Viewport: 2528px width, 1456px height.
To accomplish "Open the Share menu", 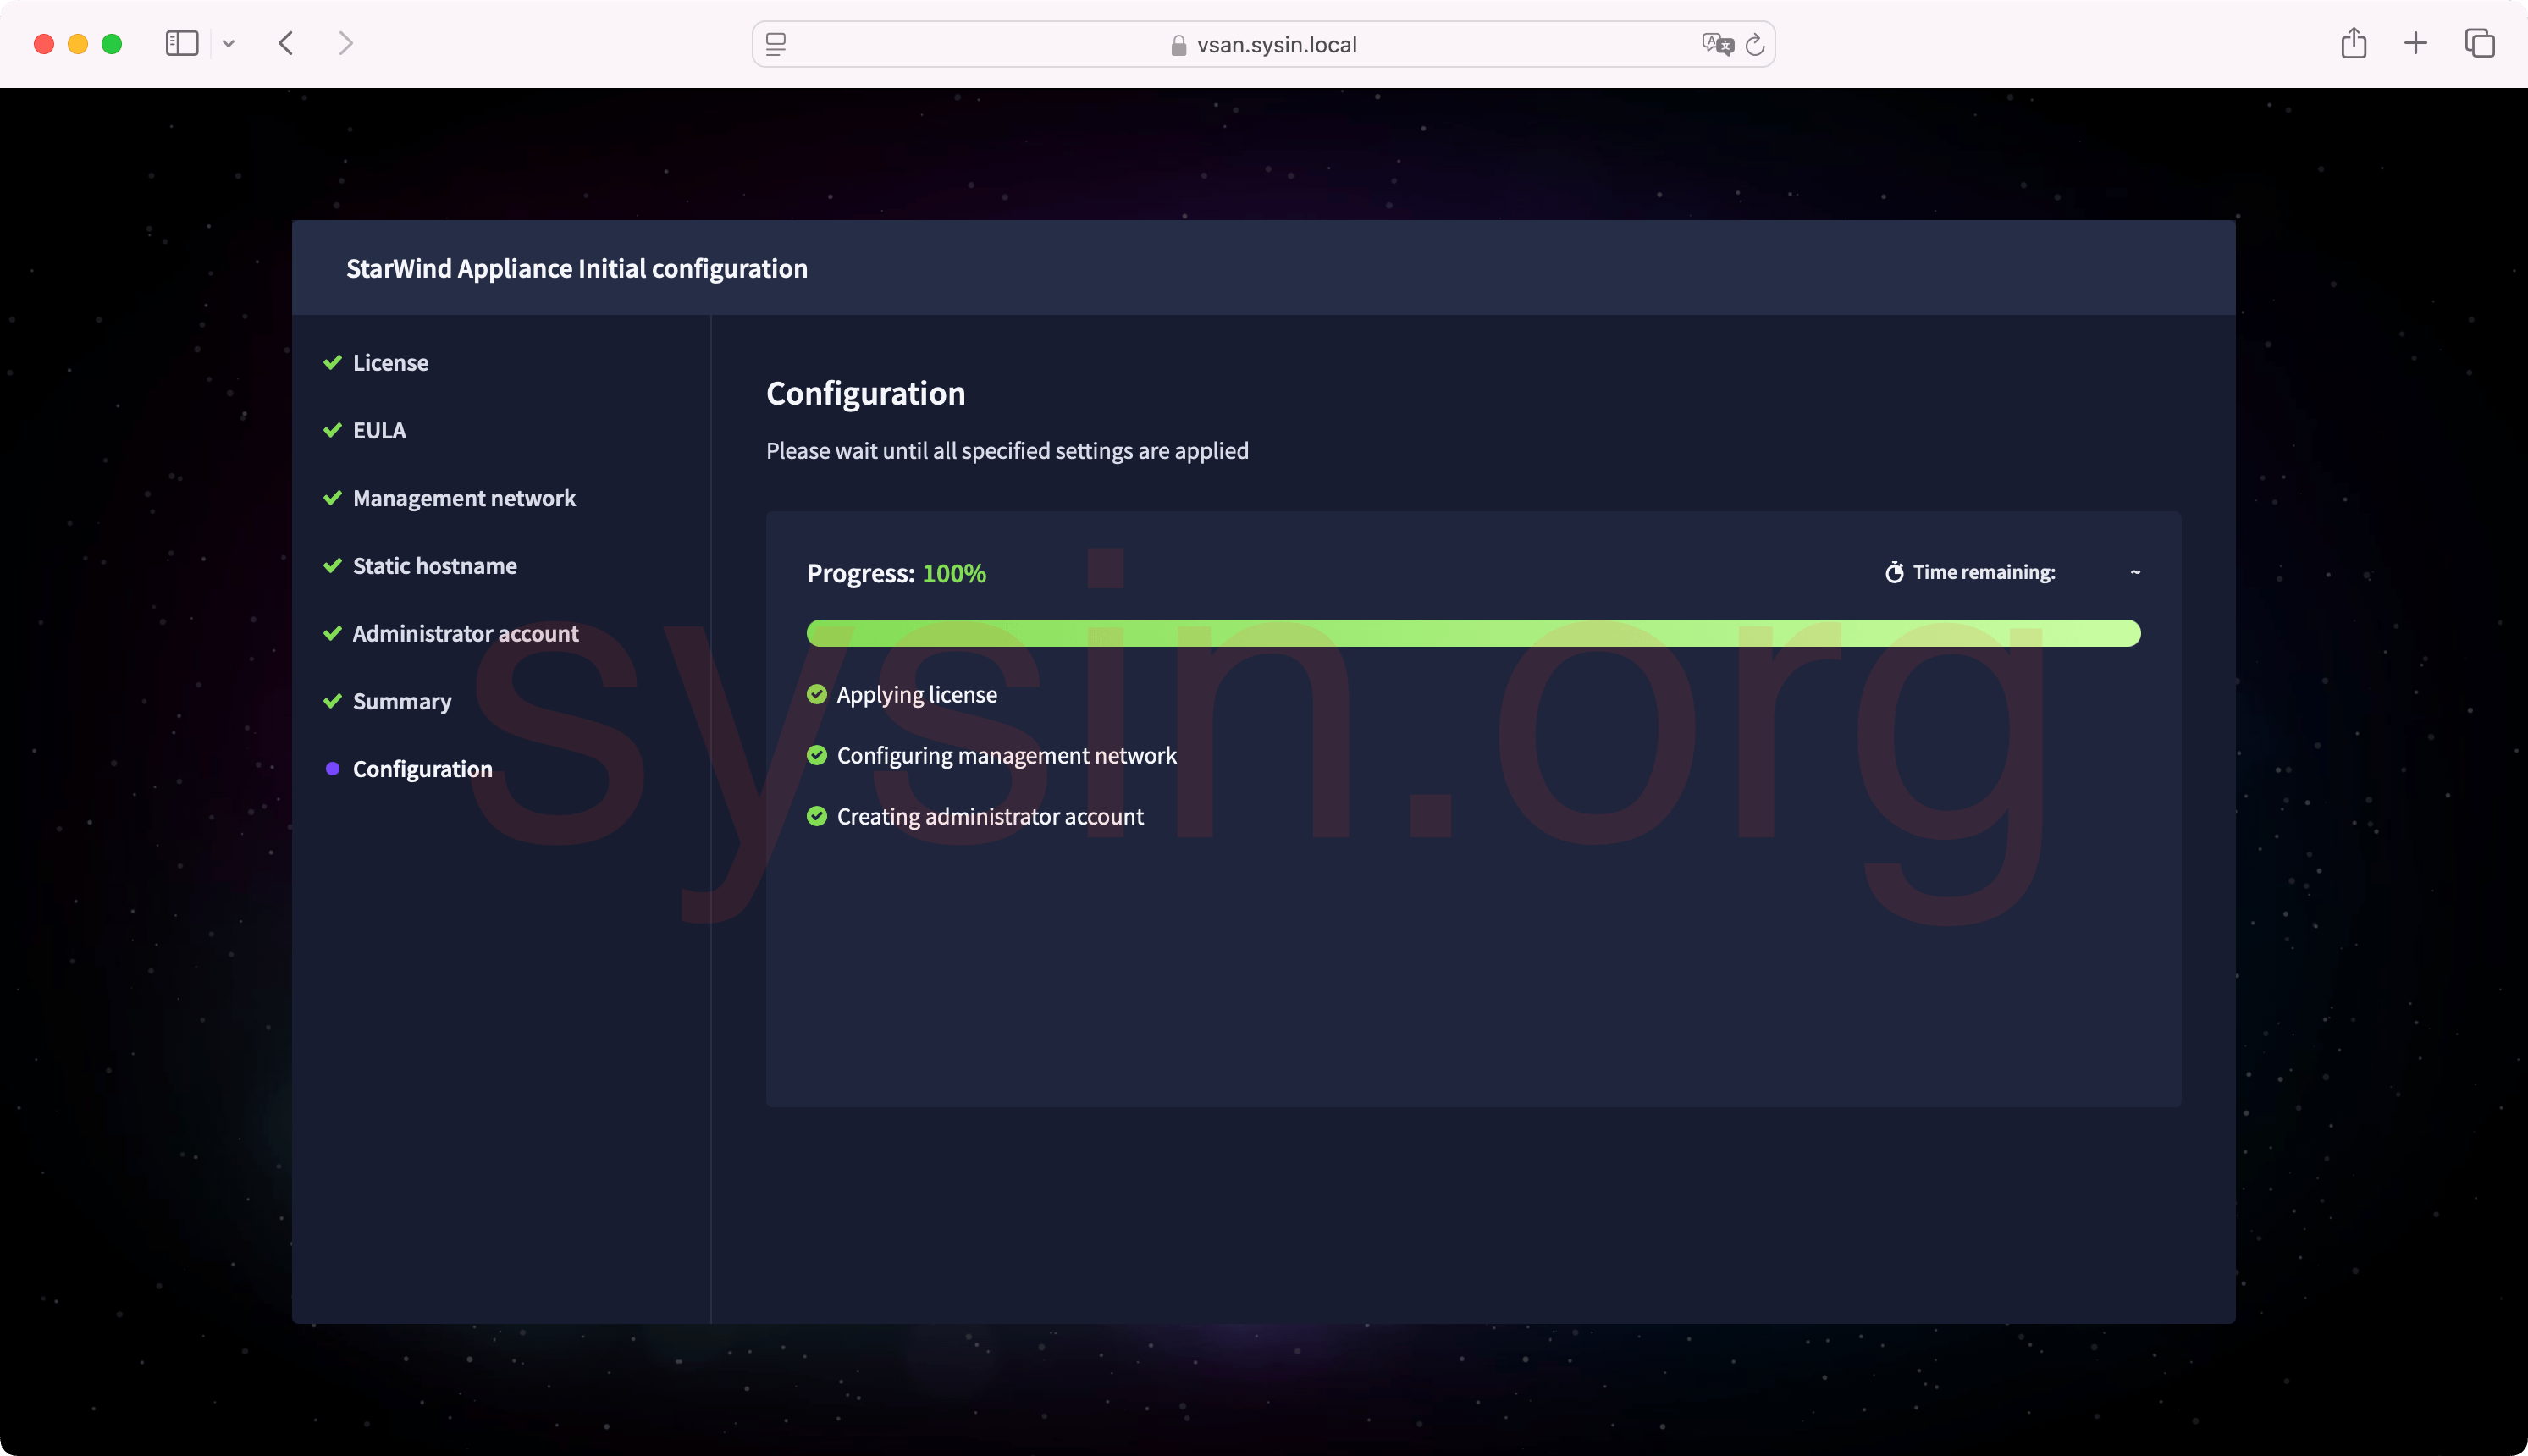I will tap(2353, 44).
